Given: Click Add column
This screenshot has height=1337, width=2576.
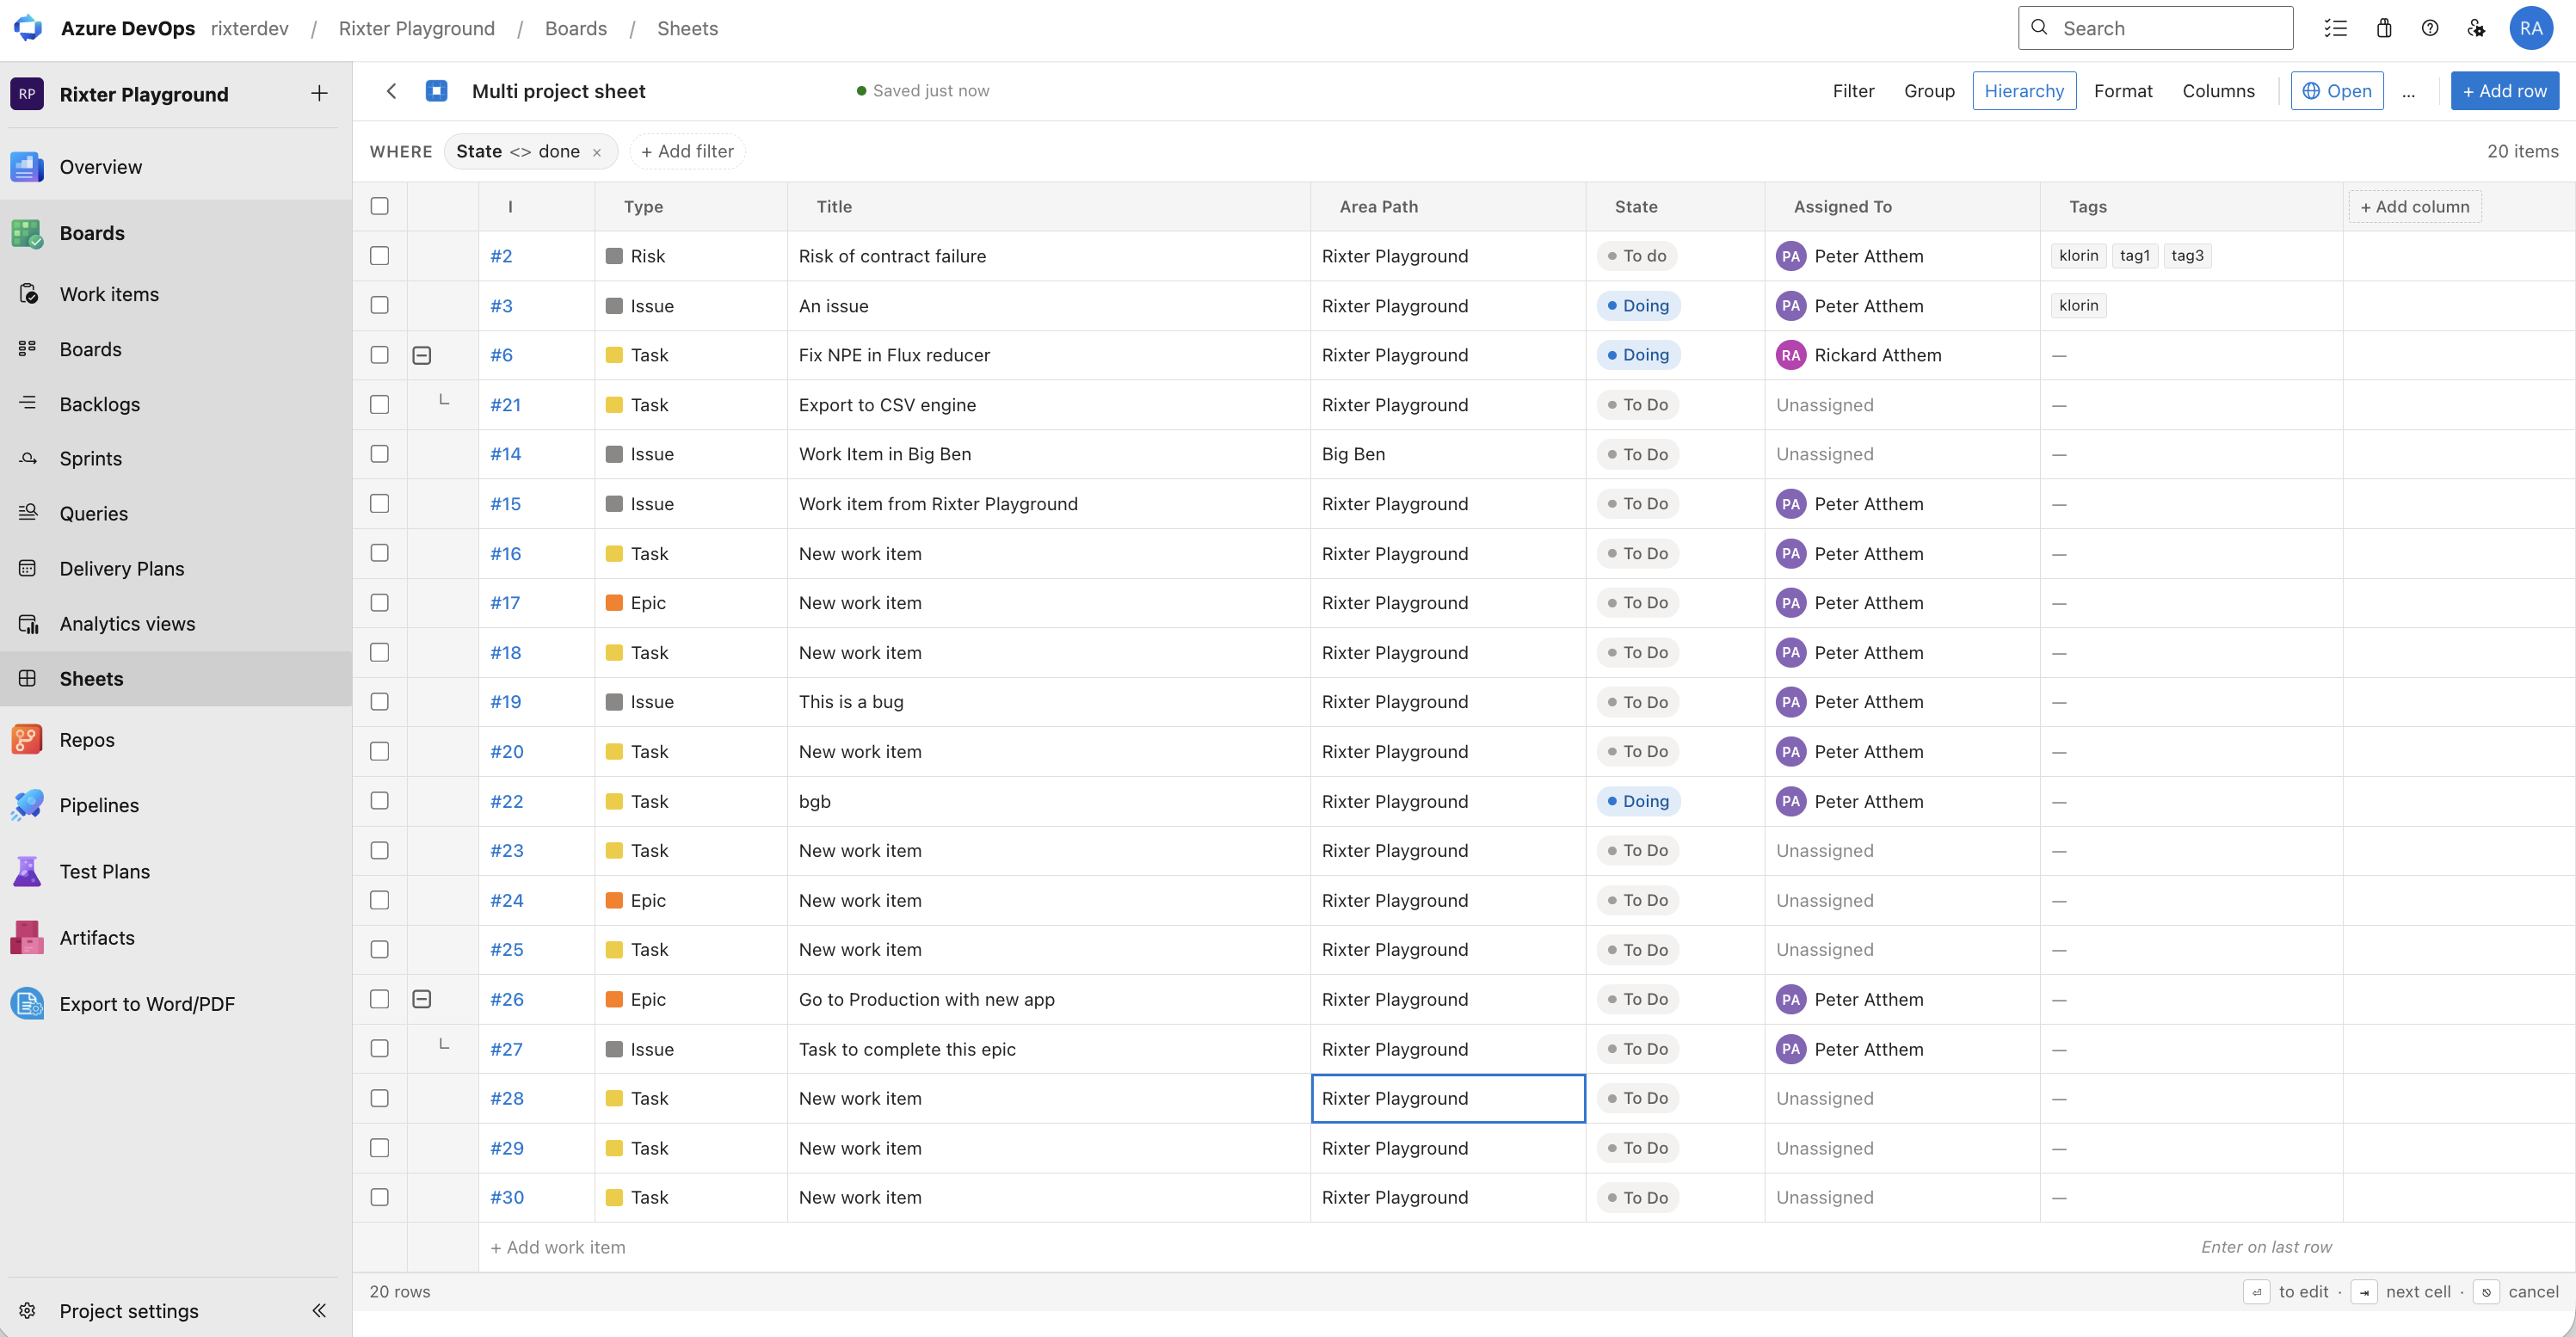Looking at the screenshot, I should [2415, 207].
